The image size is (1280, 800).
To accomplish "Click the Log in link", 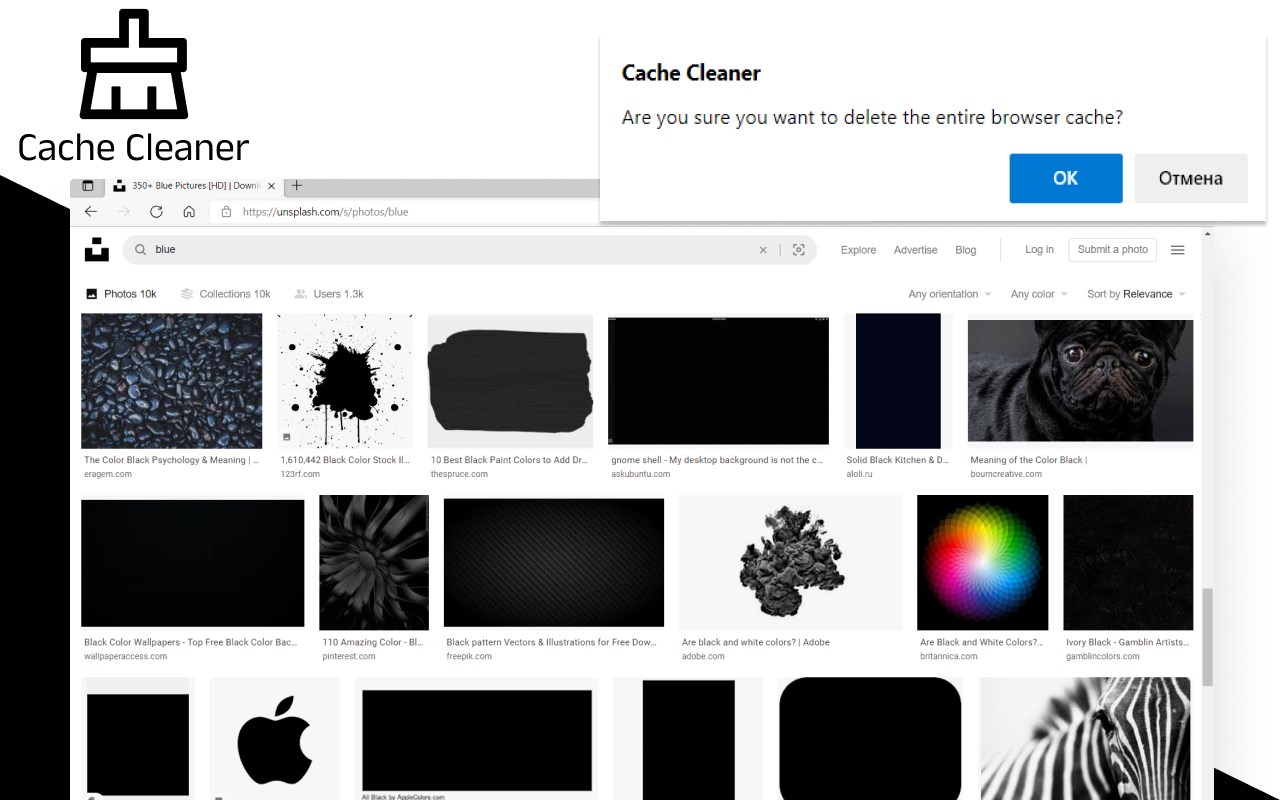I will pos(1039,250).
